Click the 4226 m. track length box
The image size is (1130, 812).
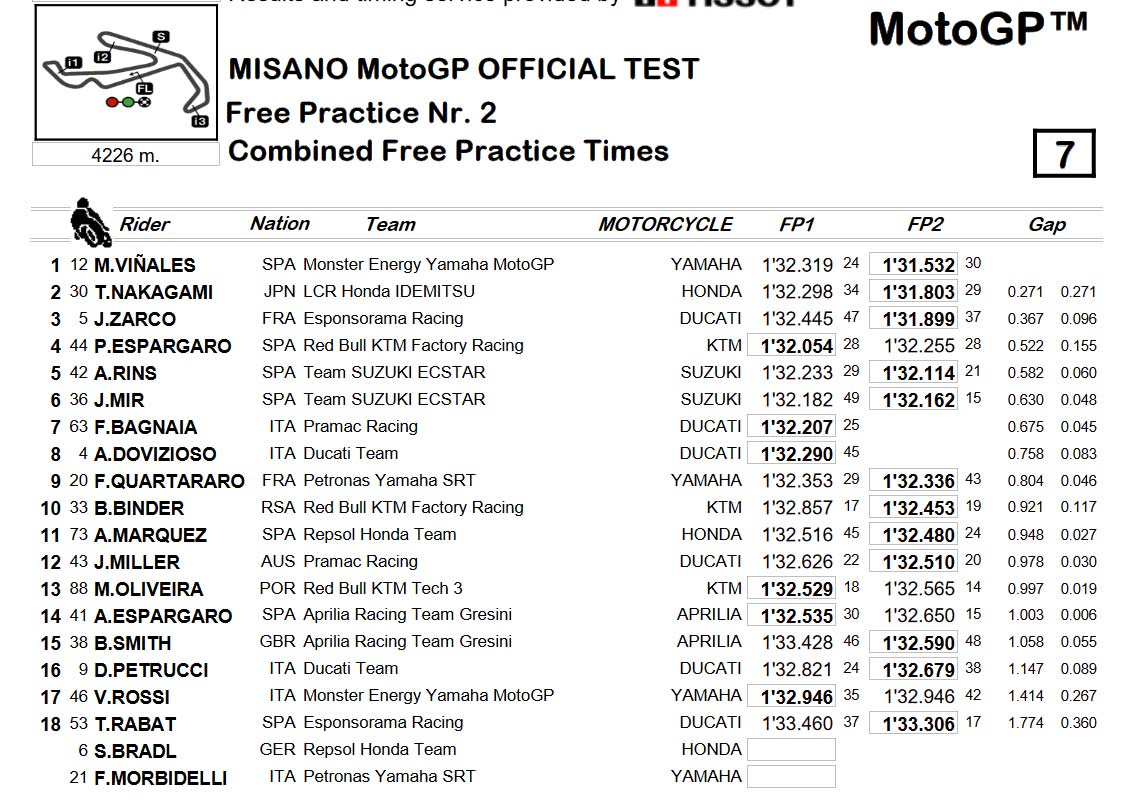tap(125, 155)
